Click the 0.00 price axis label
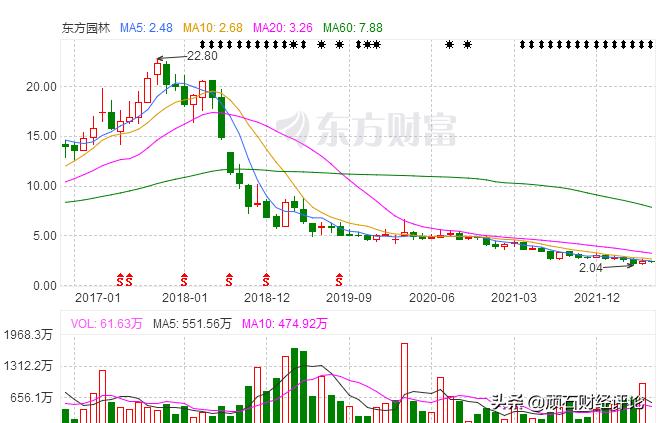The height and width of the screenshot is (423, 657). click(x=45, y=286)
